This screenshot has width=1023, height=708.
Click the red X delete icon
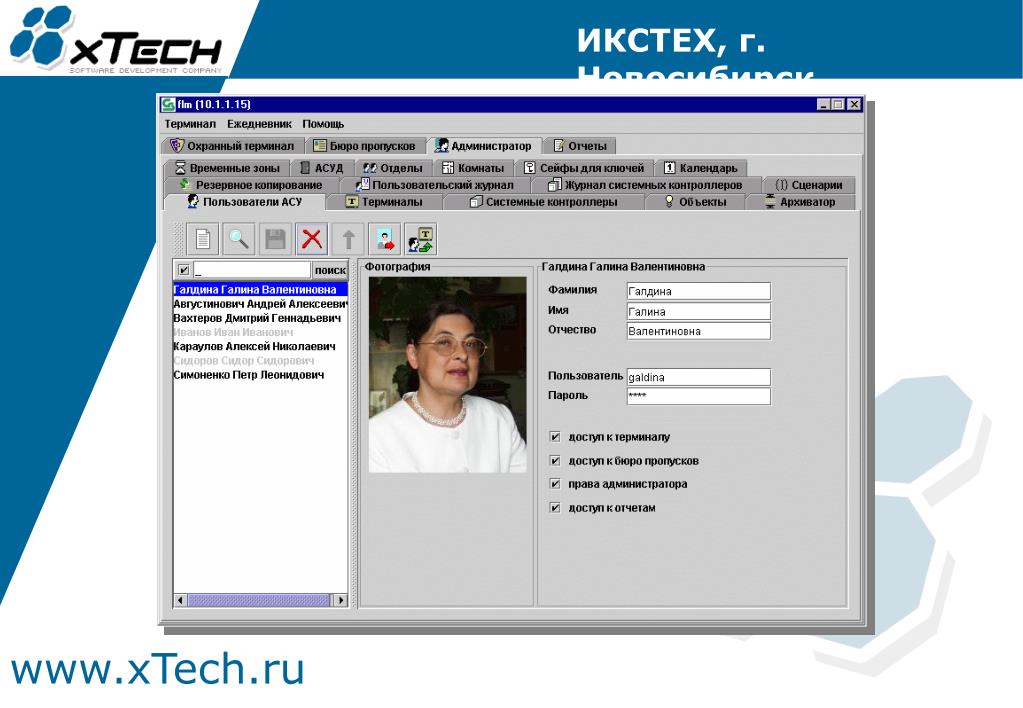point(312,239)
